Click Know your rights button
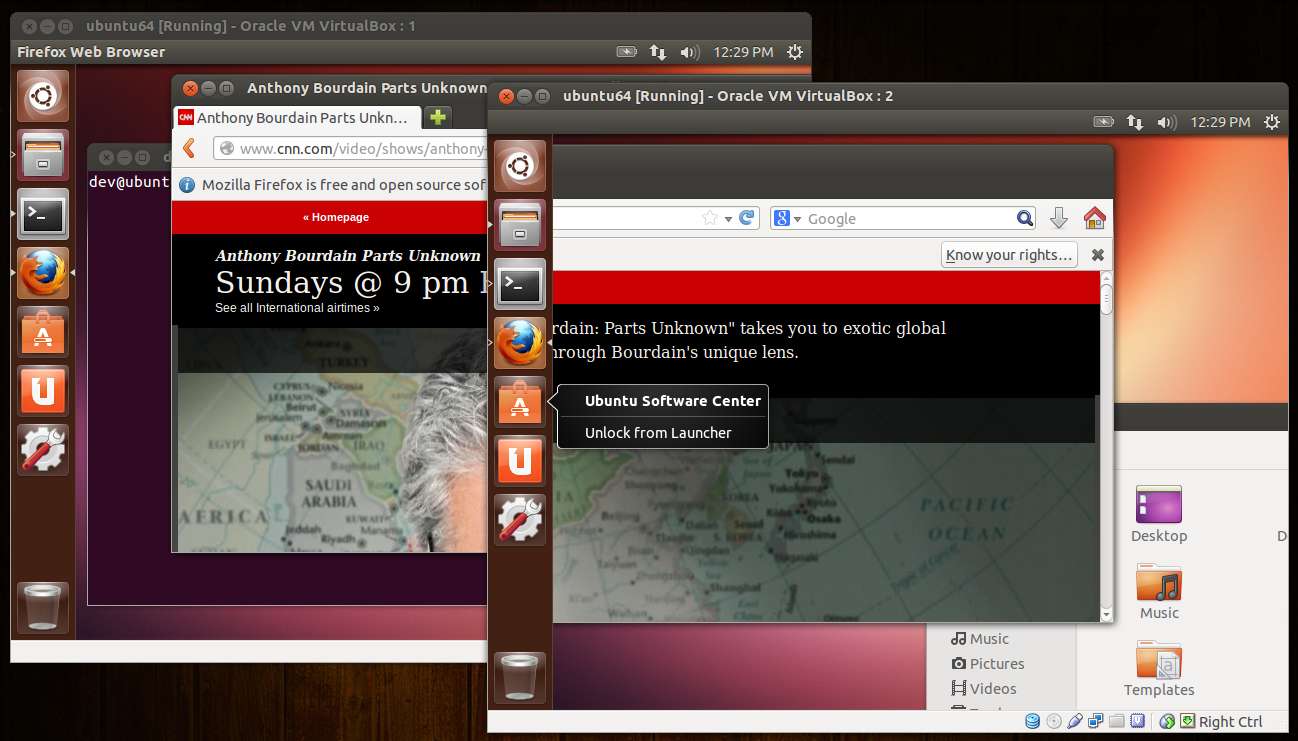Viewport: 1298px width, 741px height. click(1009, 255)
